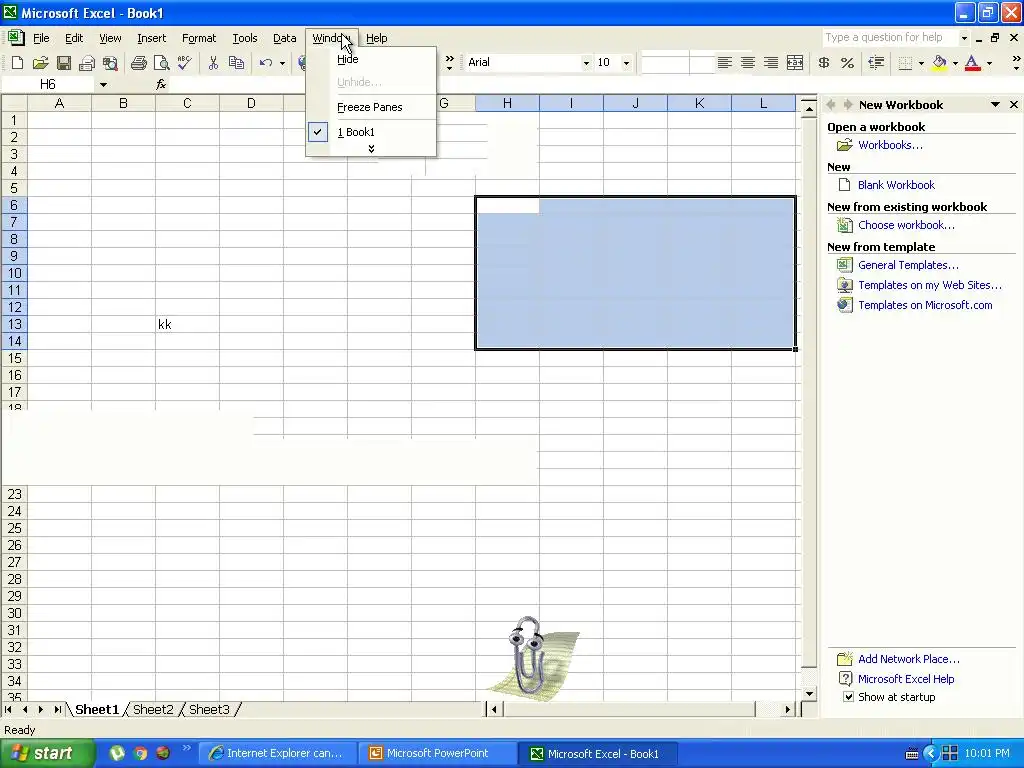Screen dimensions: 1024x768
Task: Click the Windows start button
Action: point(46,753)
